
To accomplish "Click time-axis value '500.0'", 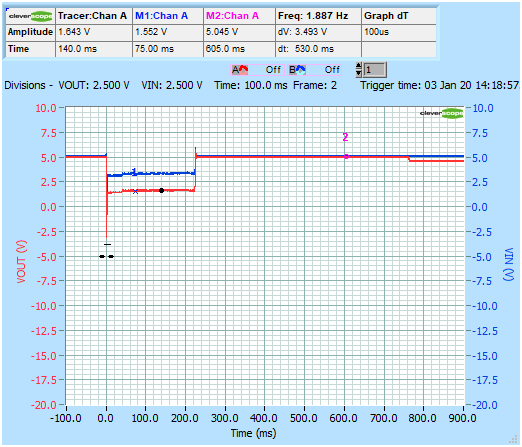I will click(x=304, y=418).
